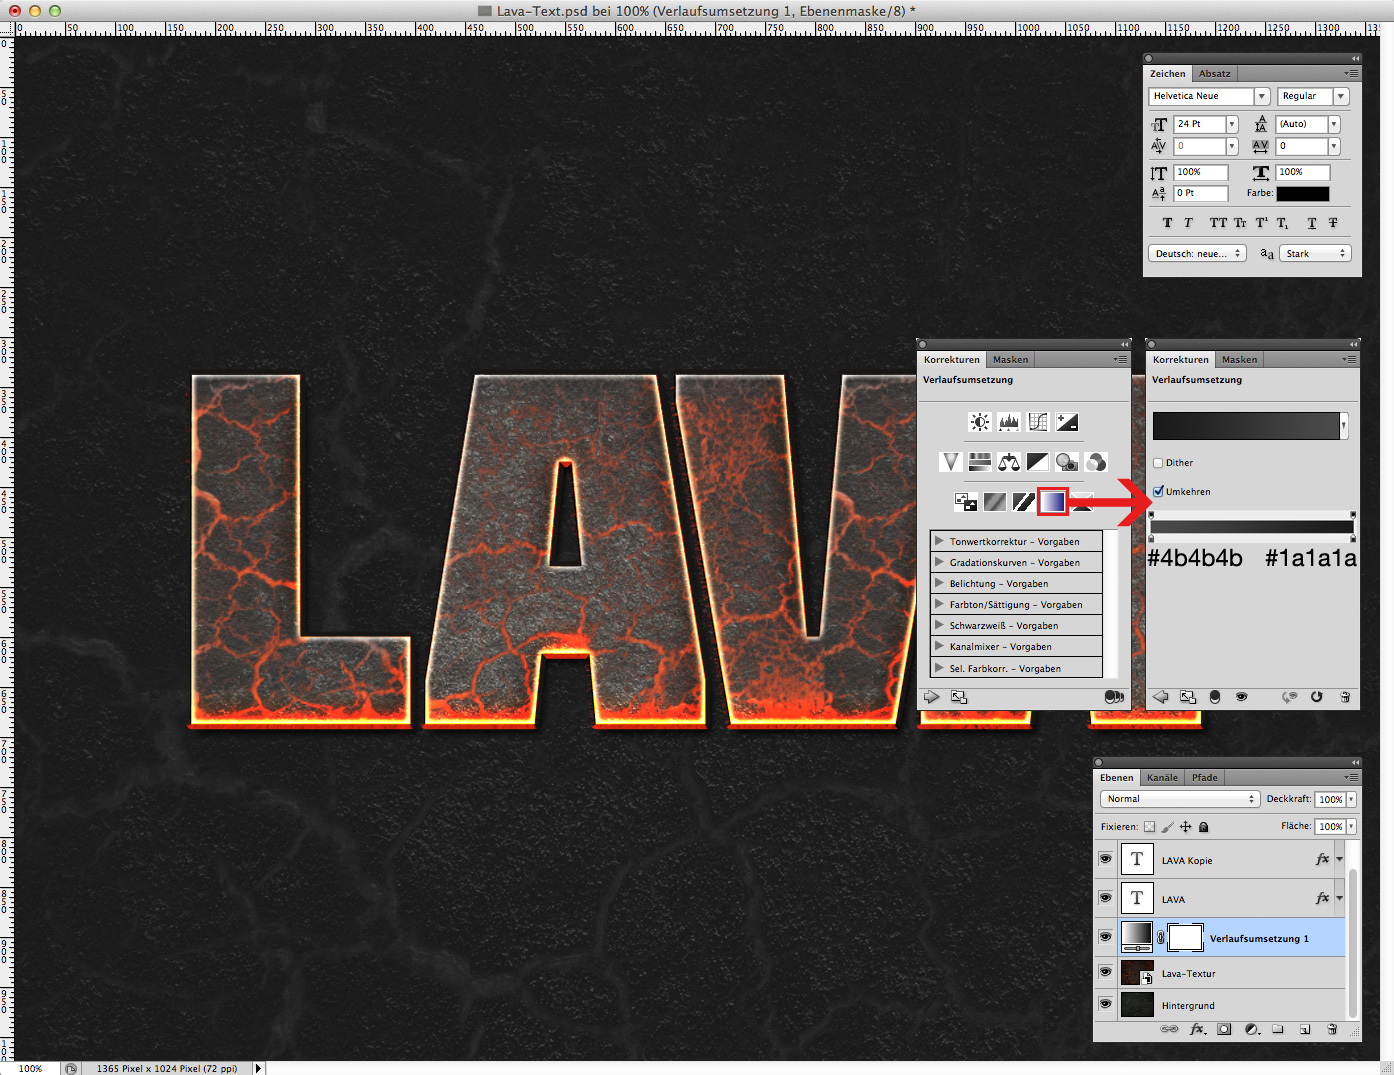Switch to the Kanäle tab
The image size is (1394, 1075).
pyautogui.click(x=1162, y=777)
